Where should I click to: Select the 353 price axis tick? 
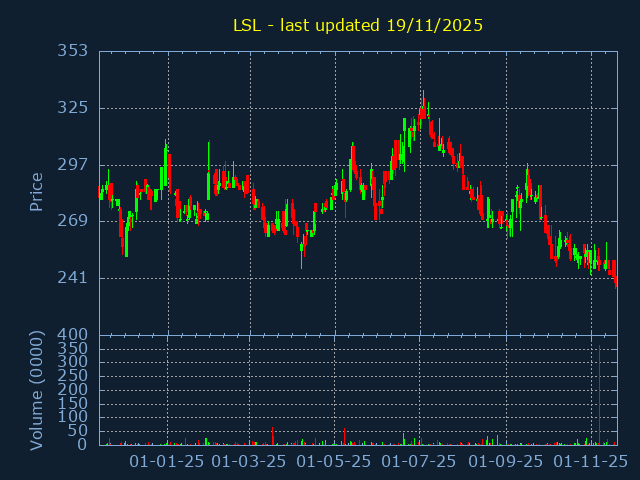pyautogui.click(x=73, y=51)
